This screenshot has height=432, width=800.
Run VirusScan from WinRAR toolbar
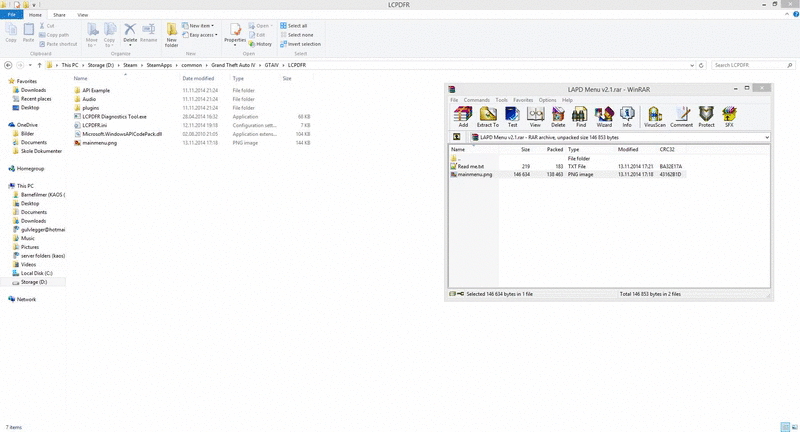pyautogui.click(x=655, y=116)
